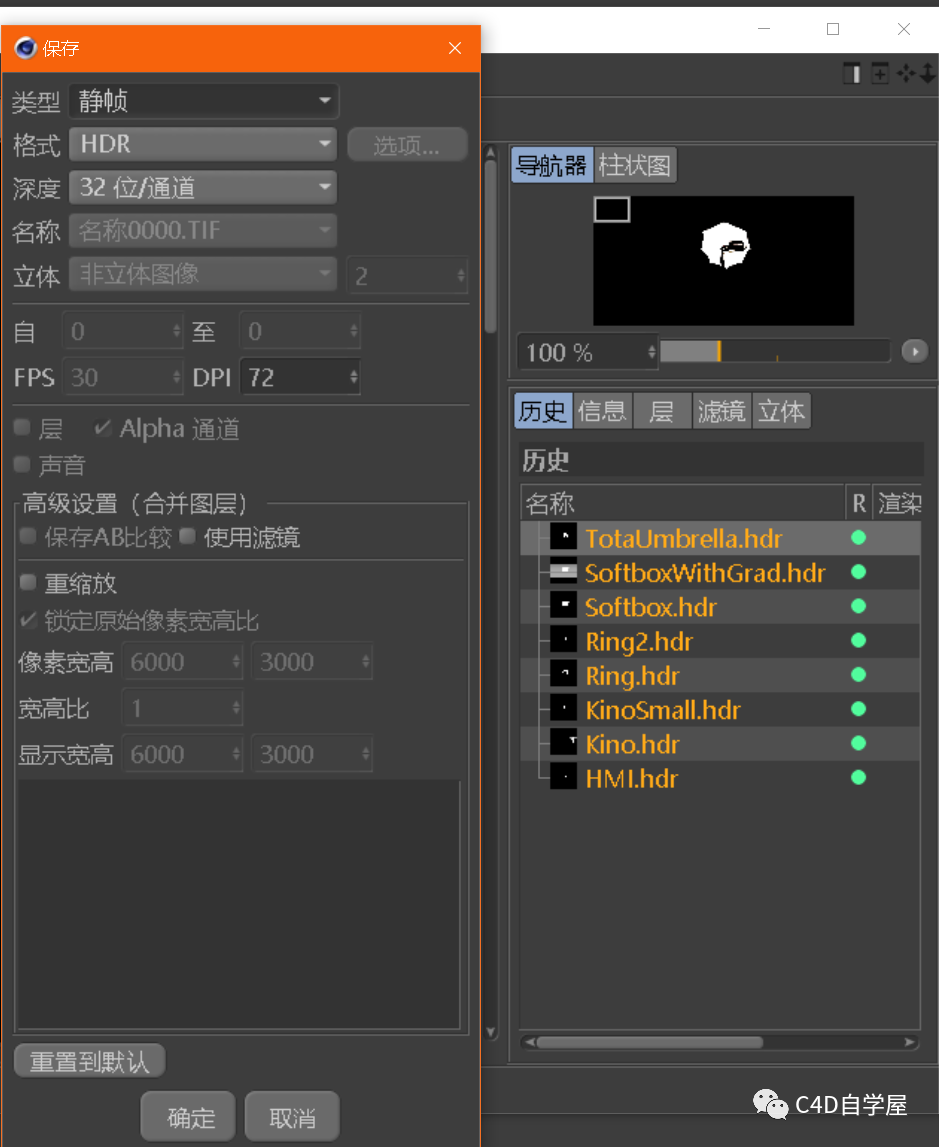
Task: Open the 立体 dropdown showing 非立体图像
Action: [203, 274]
